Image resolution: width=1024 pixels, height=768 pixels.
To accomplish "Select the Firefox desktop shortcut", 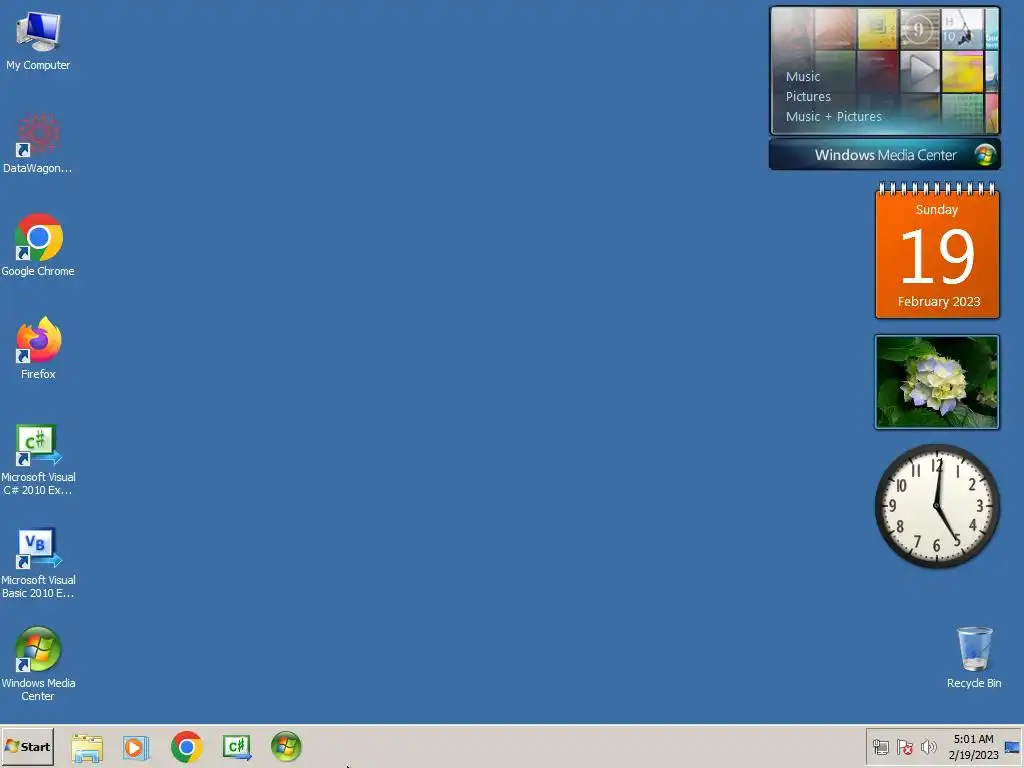I will point(38,349).
